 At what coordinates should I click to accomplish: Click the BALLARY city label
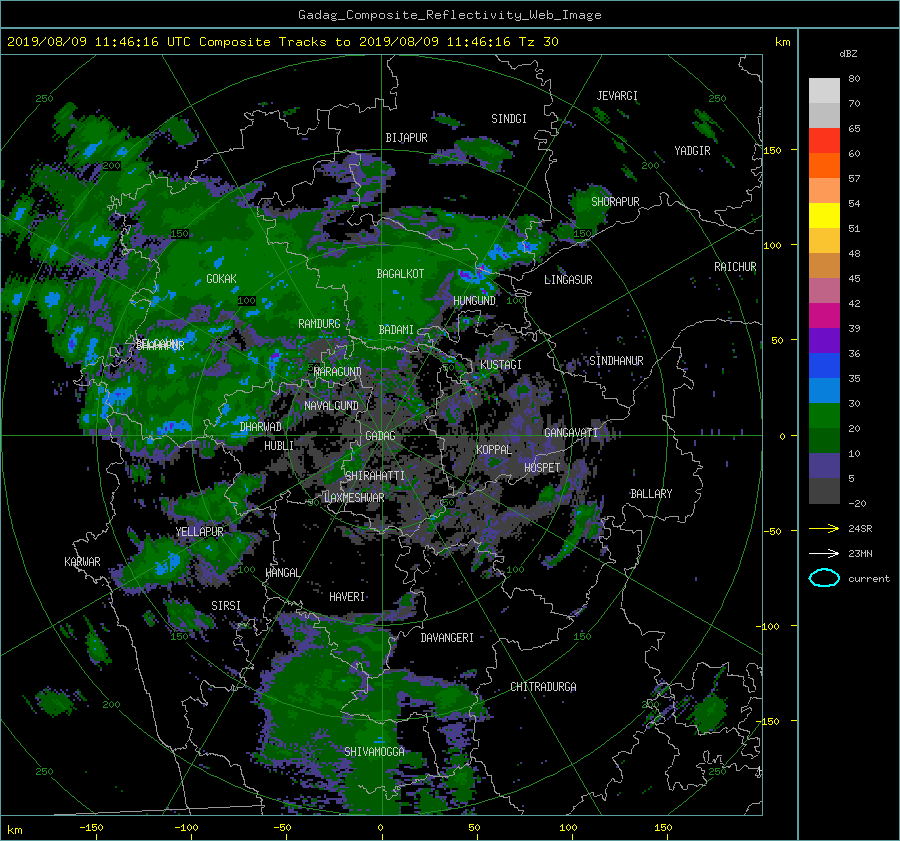pos(651,494)
